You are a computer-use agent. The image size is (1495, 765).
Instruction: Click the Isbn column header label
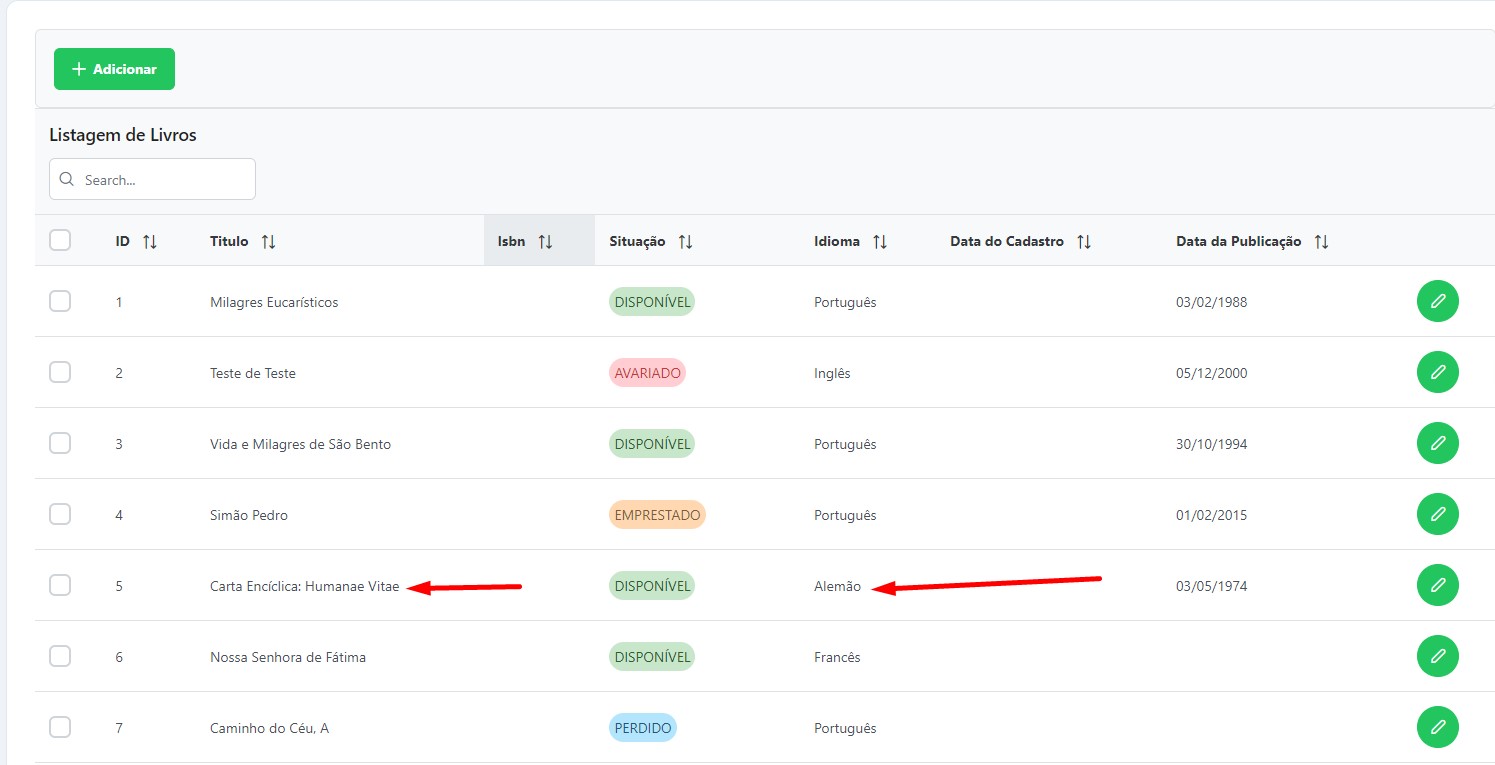(x=511, y=241)
